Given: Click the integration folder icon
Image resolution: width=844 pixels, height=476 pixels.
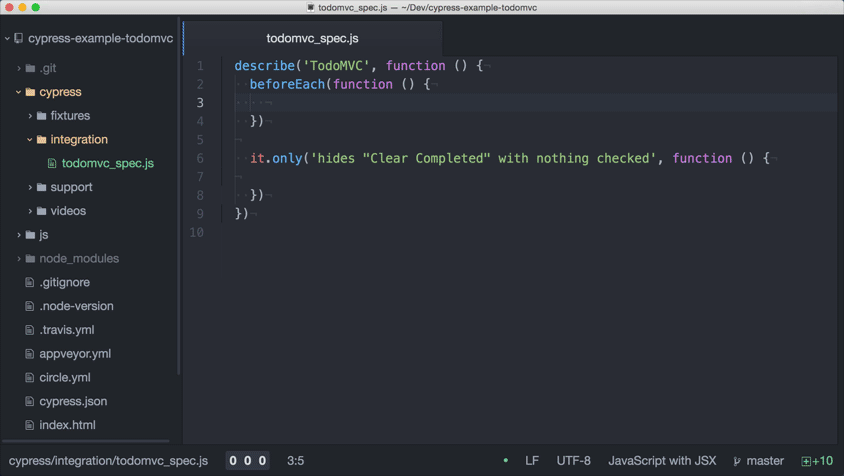Looking at the screenshot, I should coord(41,139).
